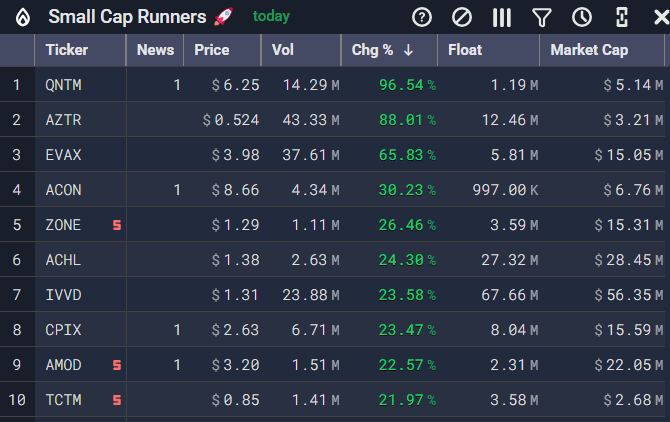Select the EVAX ticker
670x422 pixels.
(63, 155)
